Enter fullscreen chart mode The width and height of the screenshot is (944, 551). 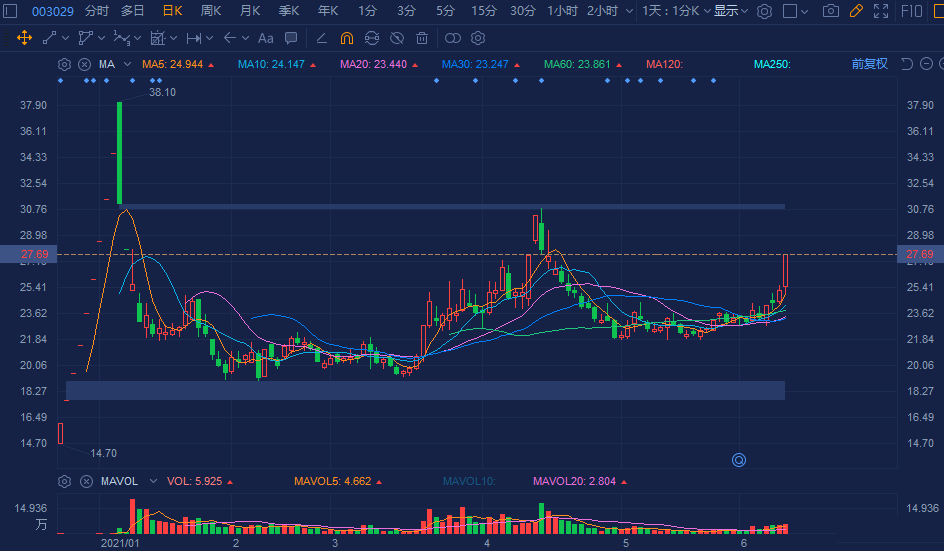(x=880, y=11)
